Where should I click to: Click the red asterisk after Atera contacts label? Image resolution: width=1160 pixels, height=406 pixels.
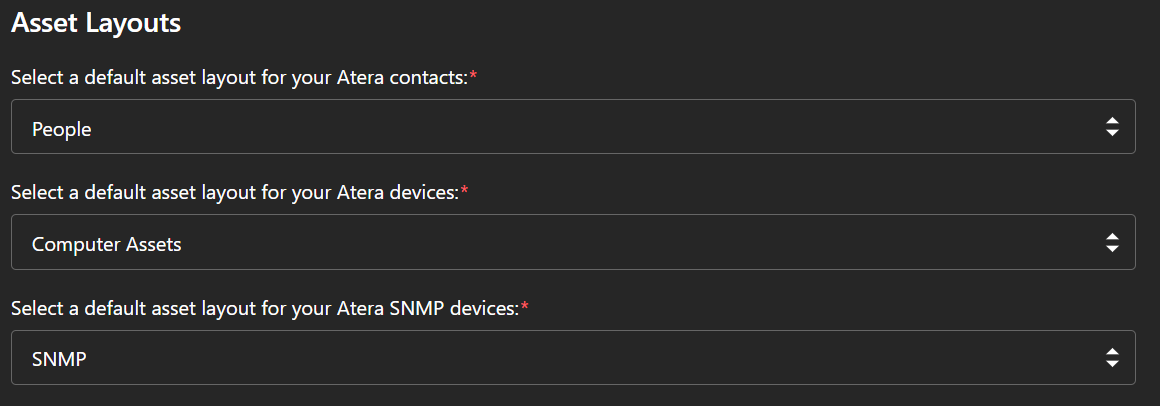[x=474, y=76]
